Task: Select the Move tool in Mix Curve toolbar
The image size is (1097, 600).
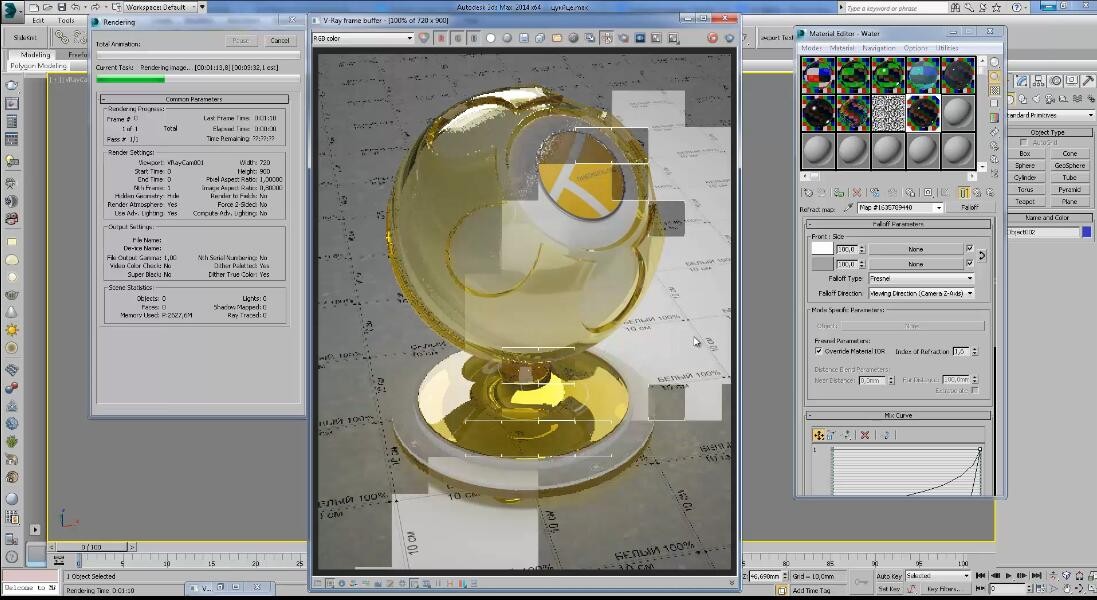Action: pyautogui.click(x=818, y=435)
